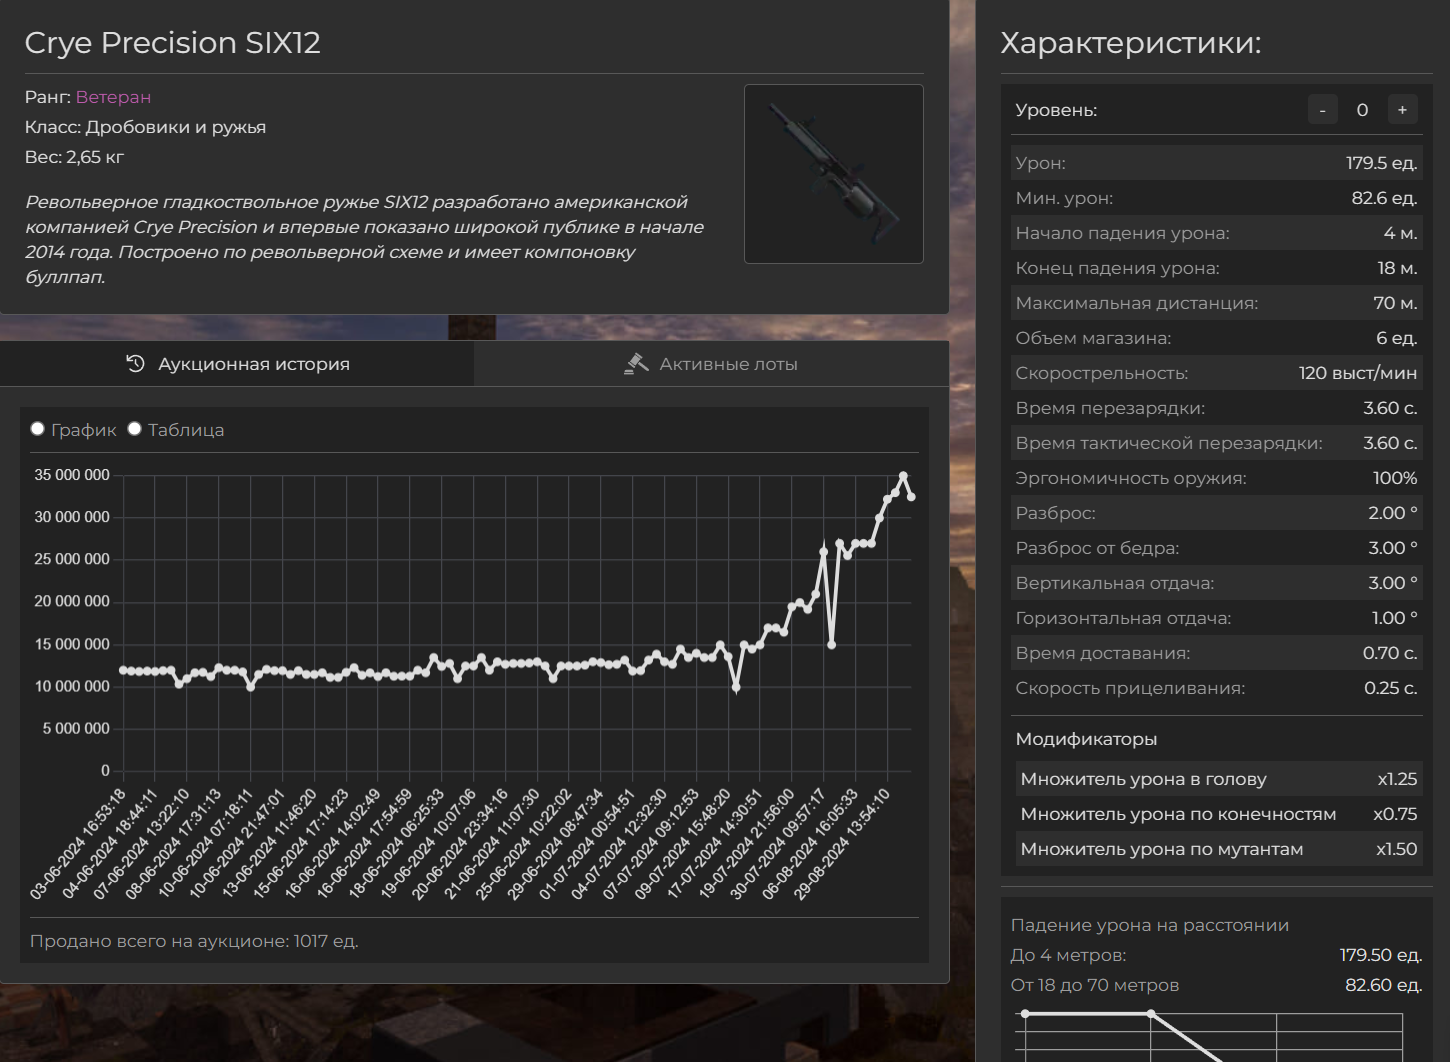Screen dimensions: 1450x1062
Task: Click the history clock icon beside Аукционная история
Action: coord(136,364)
